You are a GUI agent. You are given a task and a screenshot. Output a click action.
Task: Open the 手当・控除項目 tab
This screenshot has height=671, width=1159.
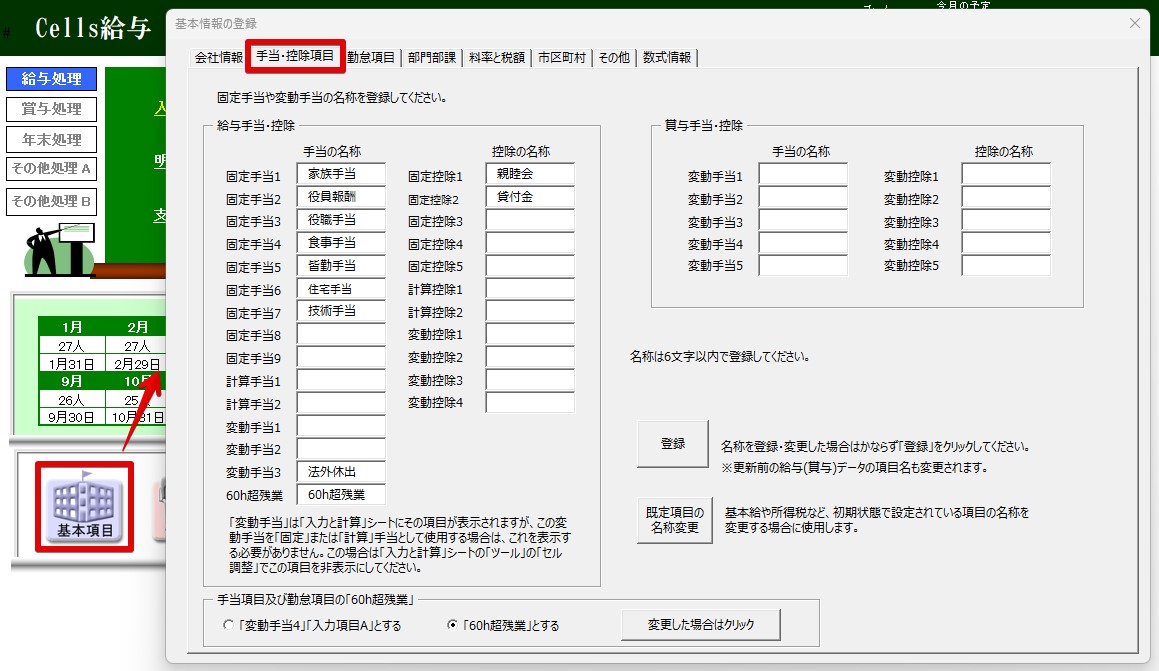(295, 56)
